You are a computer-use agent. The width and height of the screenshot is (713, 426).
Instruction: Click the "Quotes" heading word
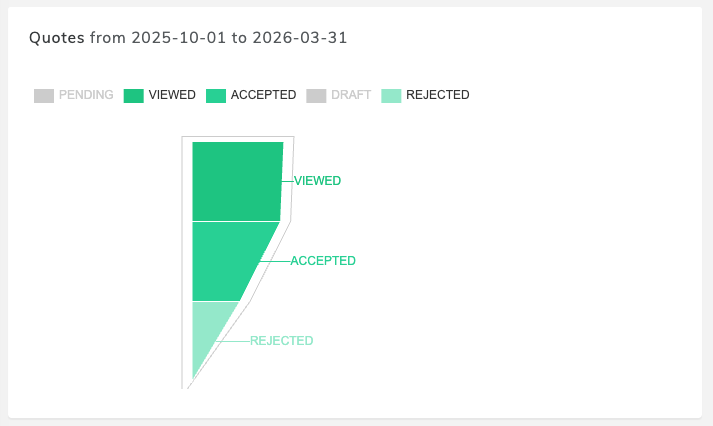(56, 38)
